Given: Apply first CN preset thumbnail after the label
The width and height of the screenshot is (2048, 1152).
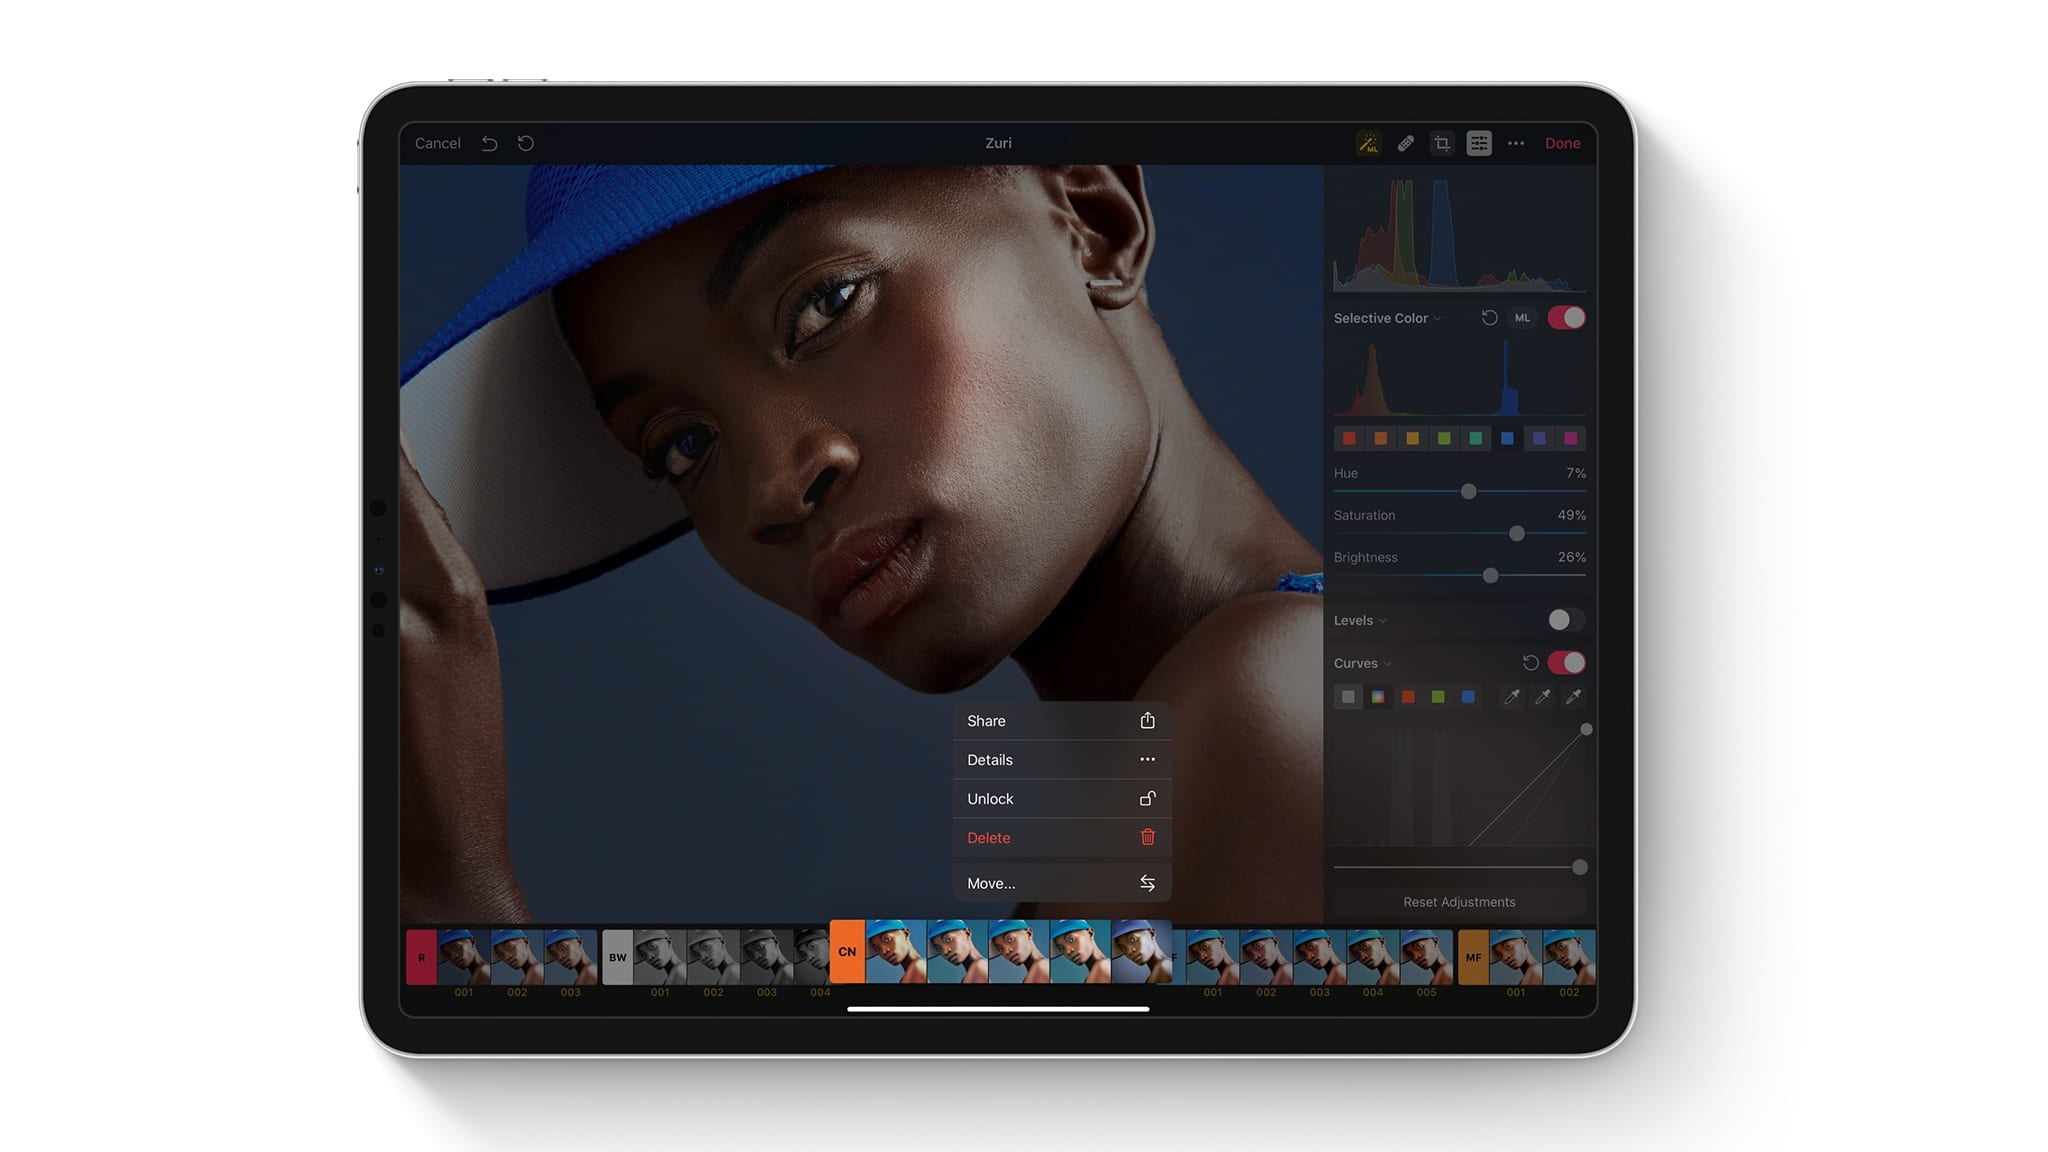Looking at the screenshot, I should point(896,952).
